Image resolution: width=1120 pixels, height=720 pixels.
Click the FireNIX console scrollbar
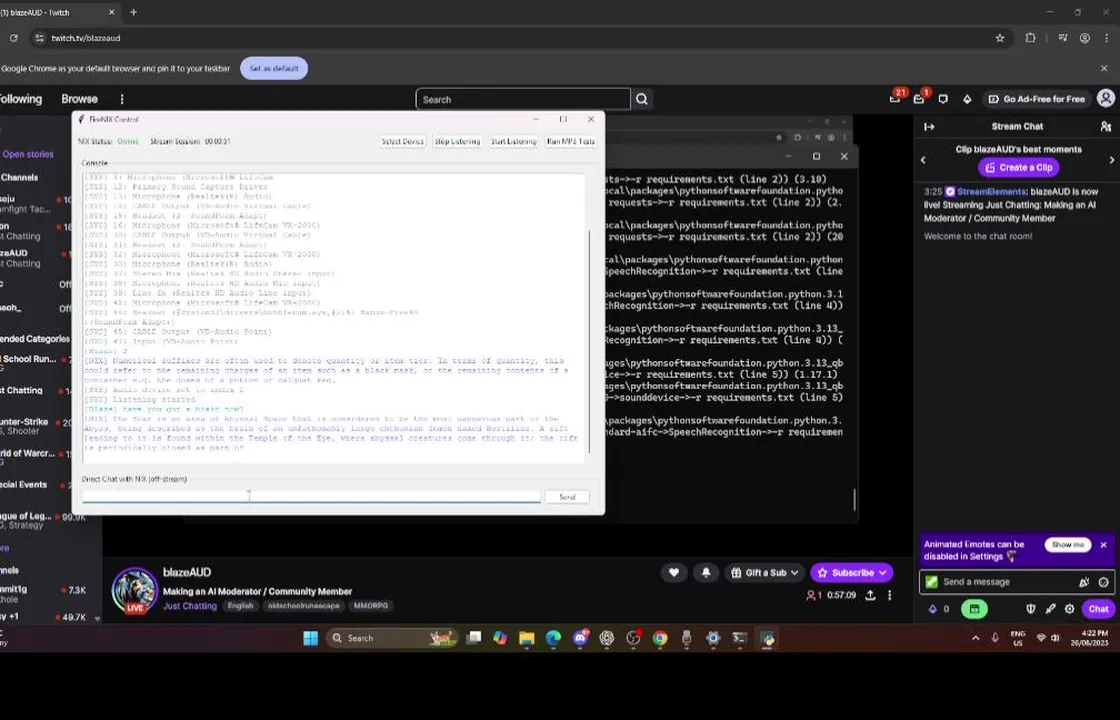(589, 341)
